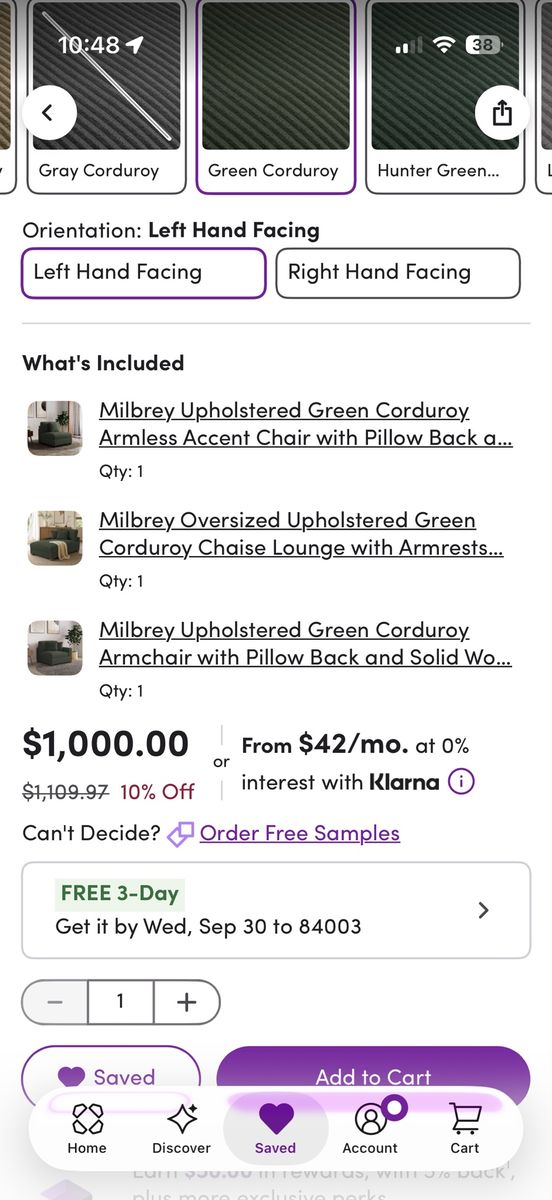The height and width of the screenshot is (1200, 552).
Task: Open Milbrey Oversized Chaise Lounge link
Action: coord(301,534)
